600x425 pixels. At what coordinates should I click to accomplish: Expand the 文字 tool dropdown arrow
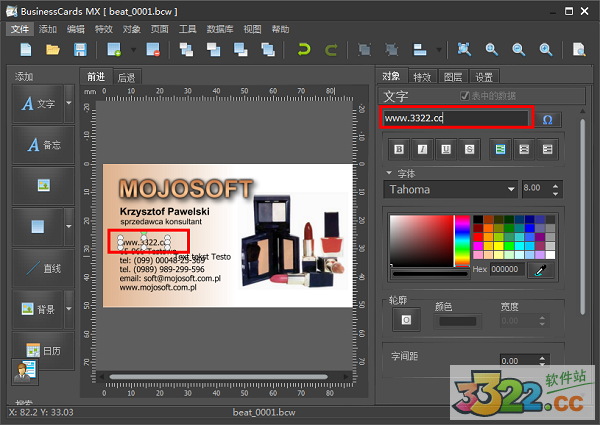tap(69, 103)
